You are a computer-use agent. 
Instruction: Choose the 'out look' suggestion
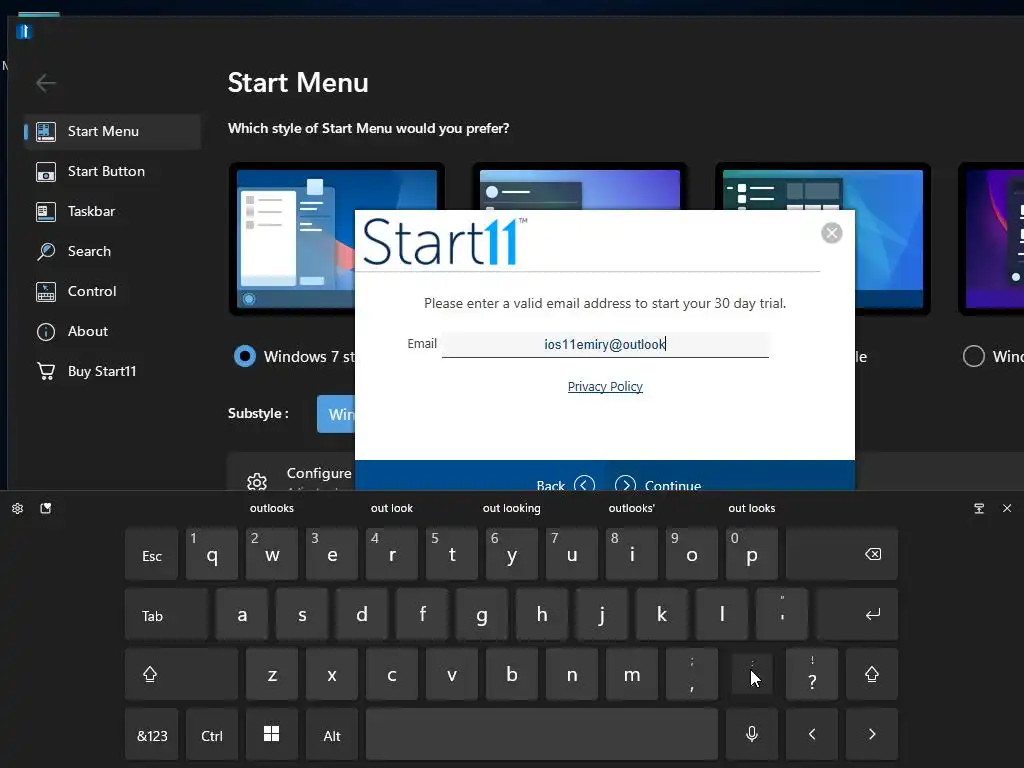click(x=392, y=508)
